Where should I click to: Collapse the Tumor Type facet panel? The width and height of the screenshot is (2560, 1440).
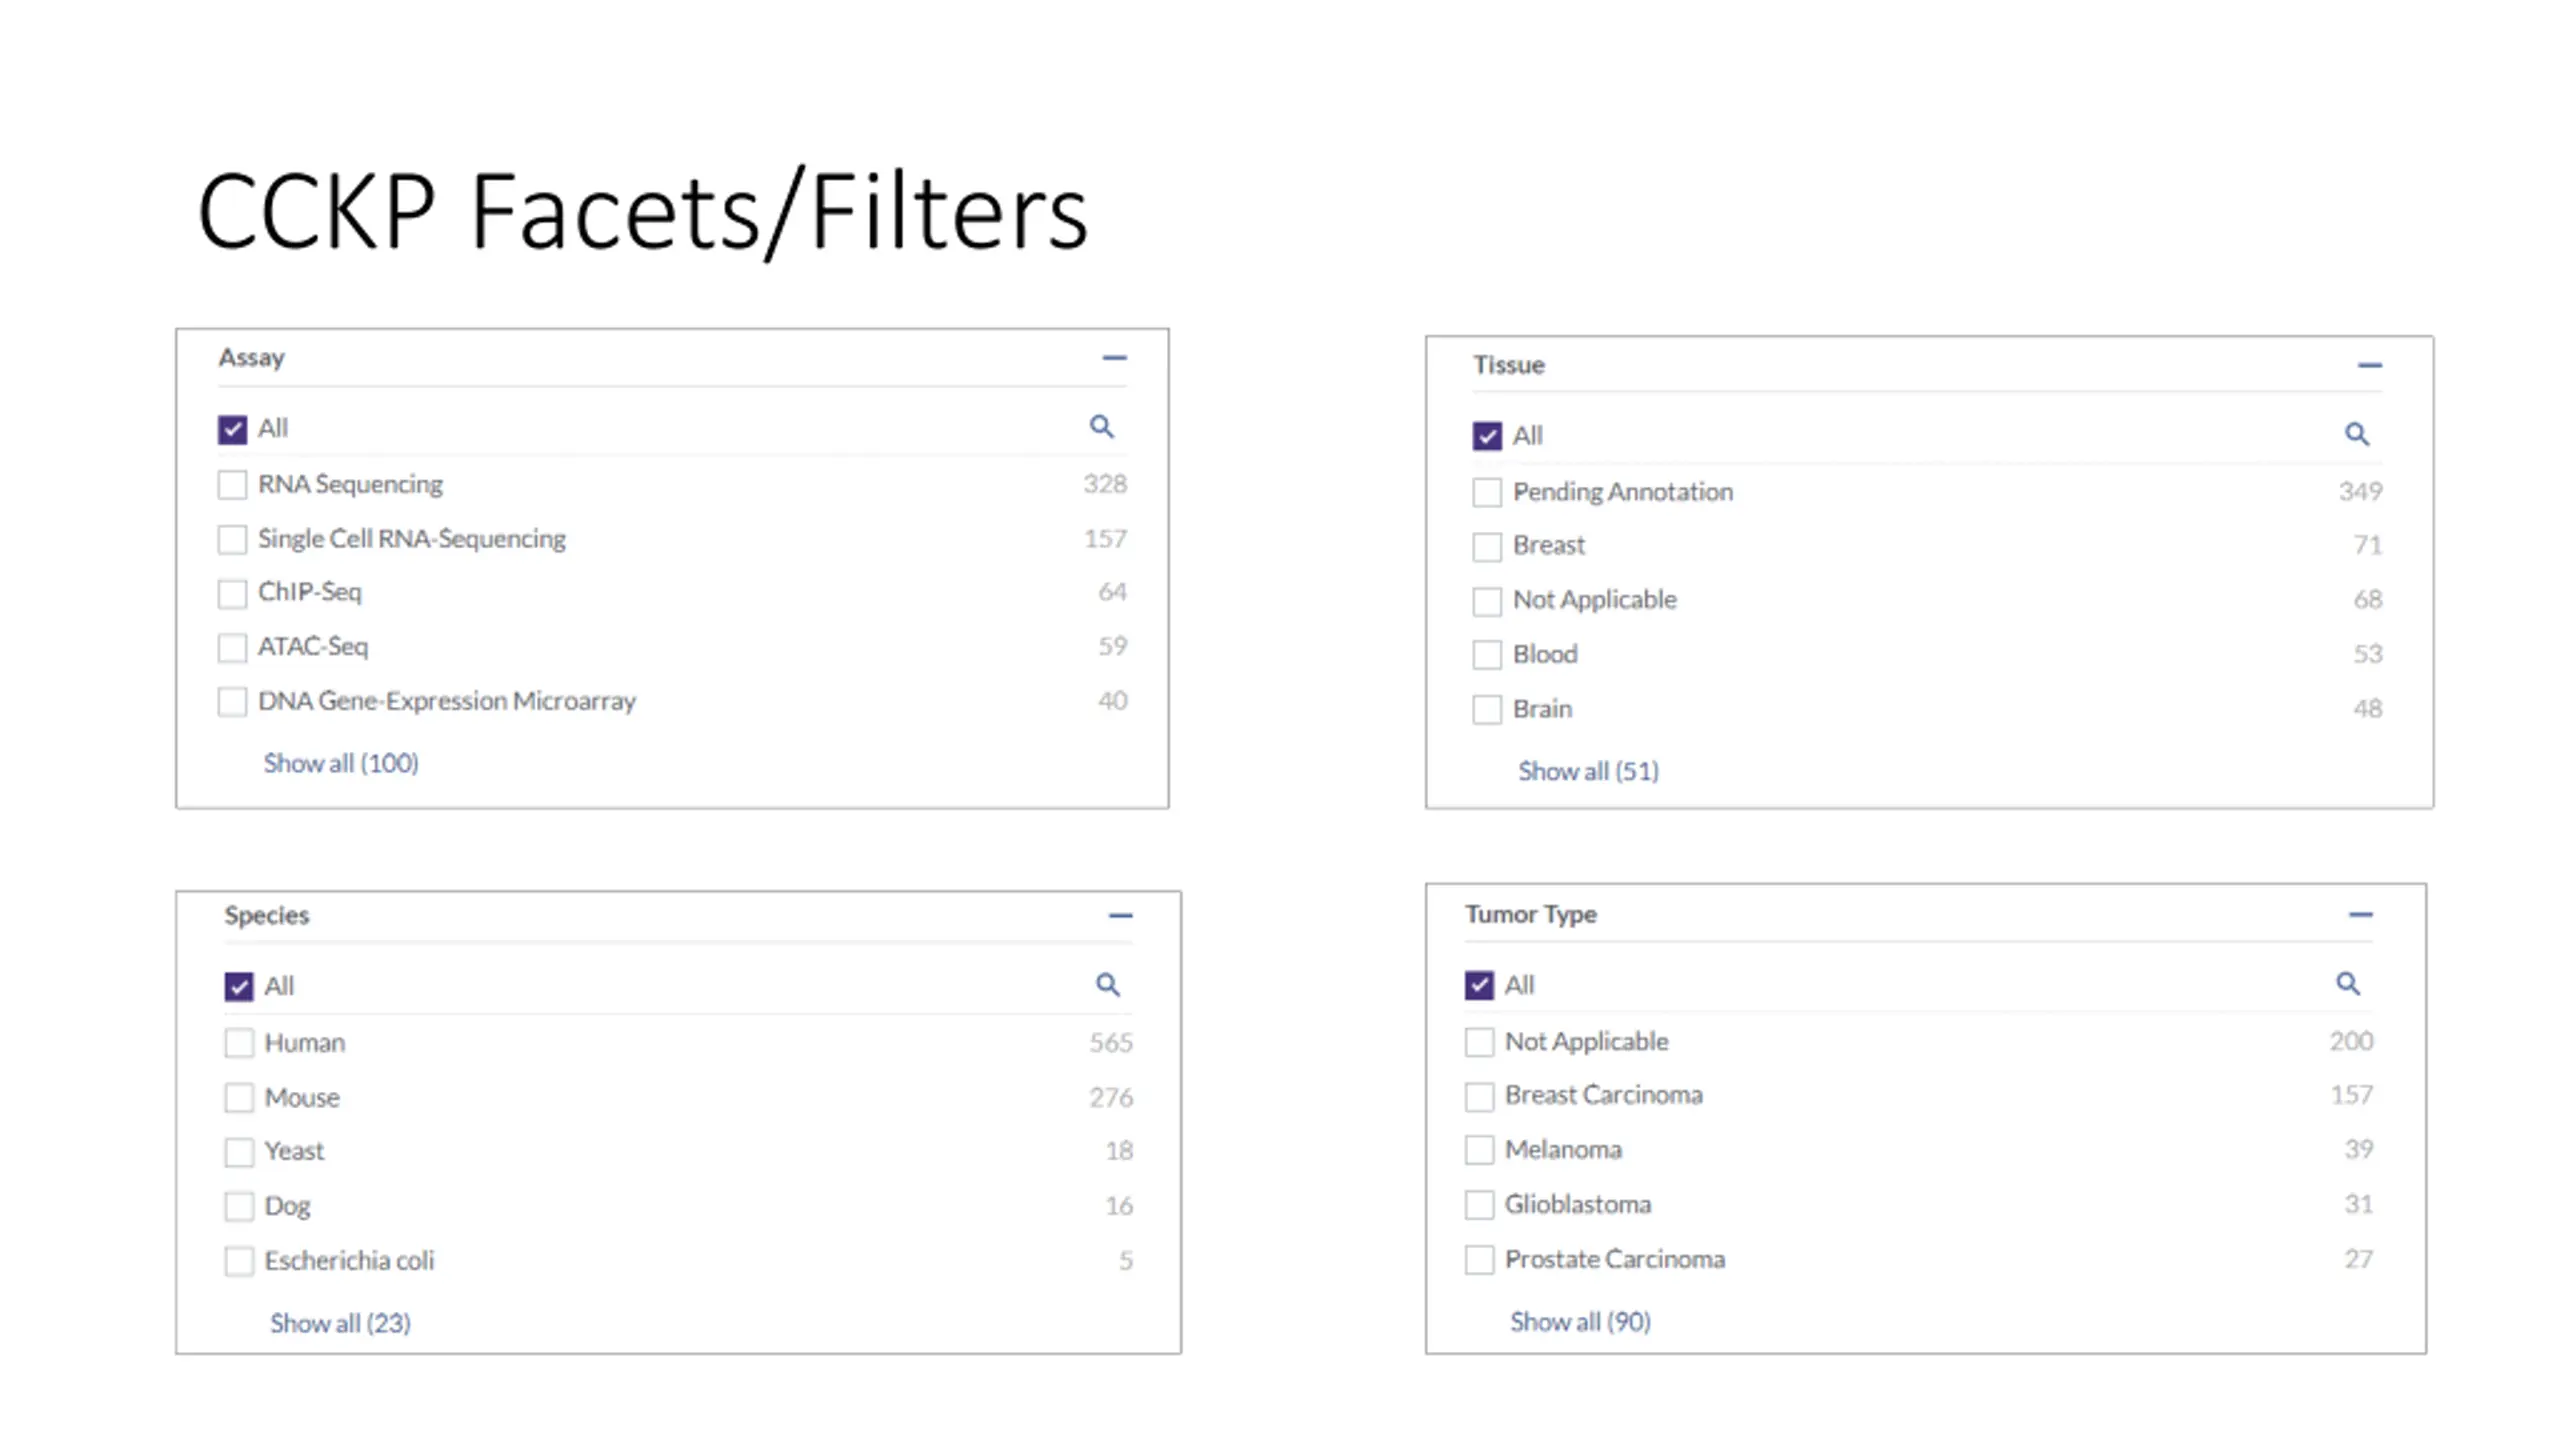(2360, 914)
